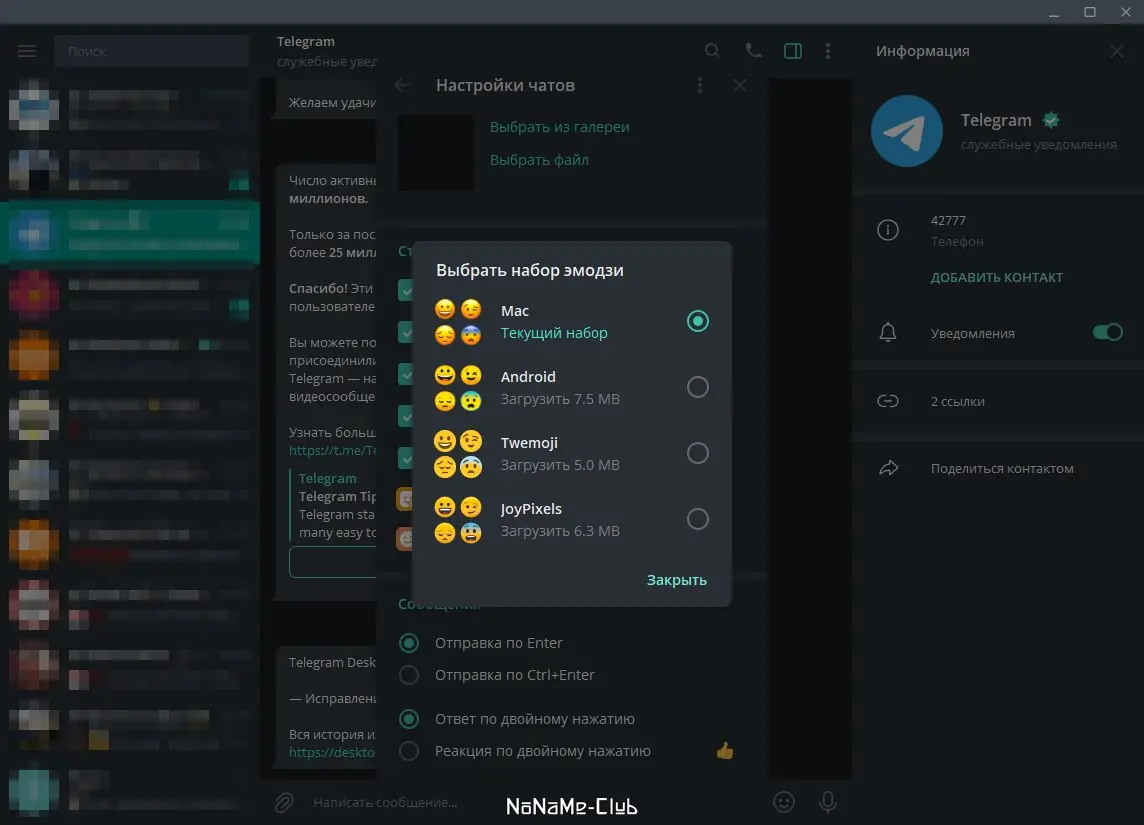Open chat header three-dot menu
The height and width of the screenshot is (825, 1144).
[x=827, y=50]
